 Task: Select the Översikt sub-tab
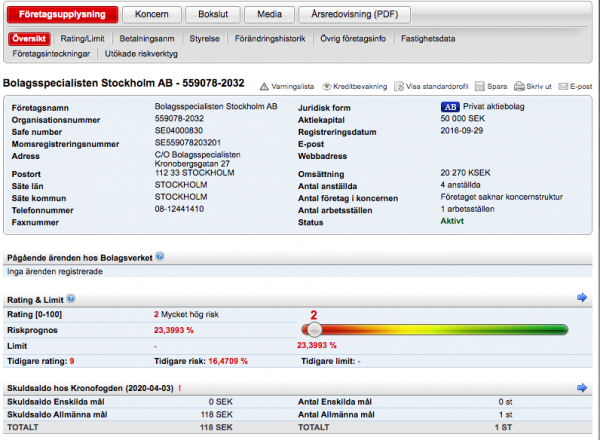[29, 39]
